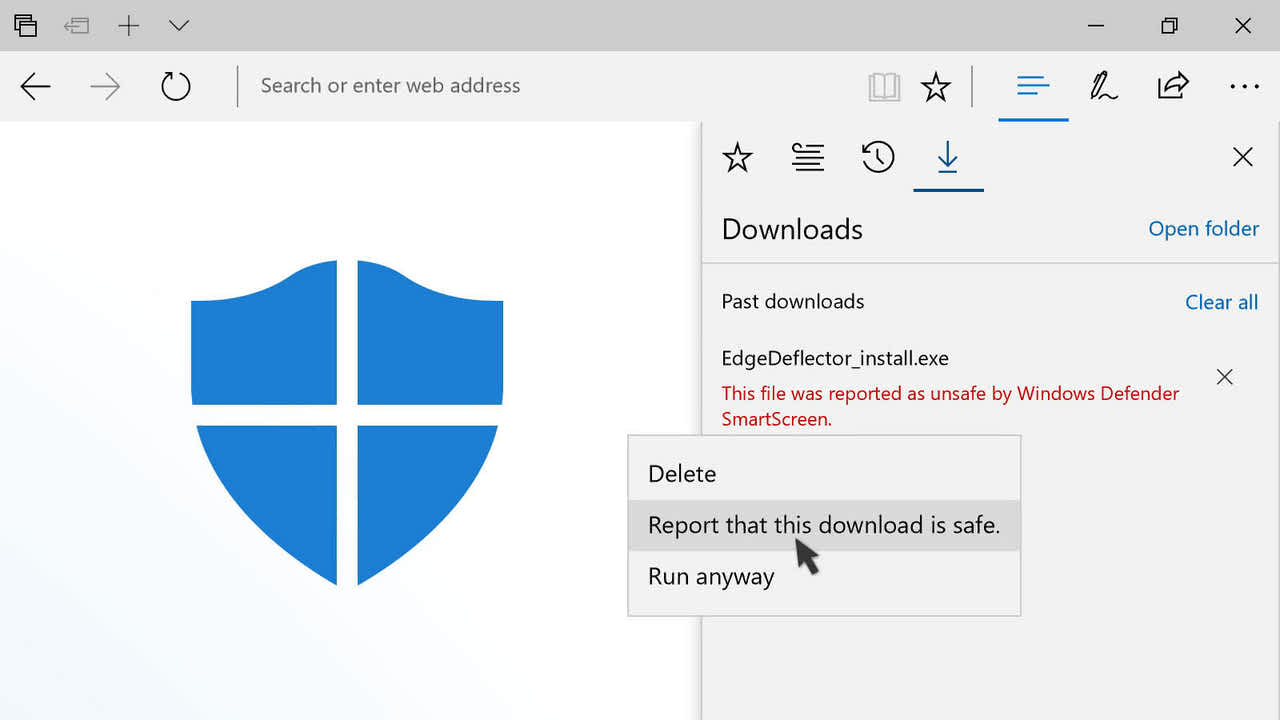Screen dimensions: 1280x720
Task: Open the Favorites star panel in the Hub
Action: click(x=737, y=157)
